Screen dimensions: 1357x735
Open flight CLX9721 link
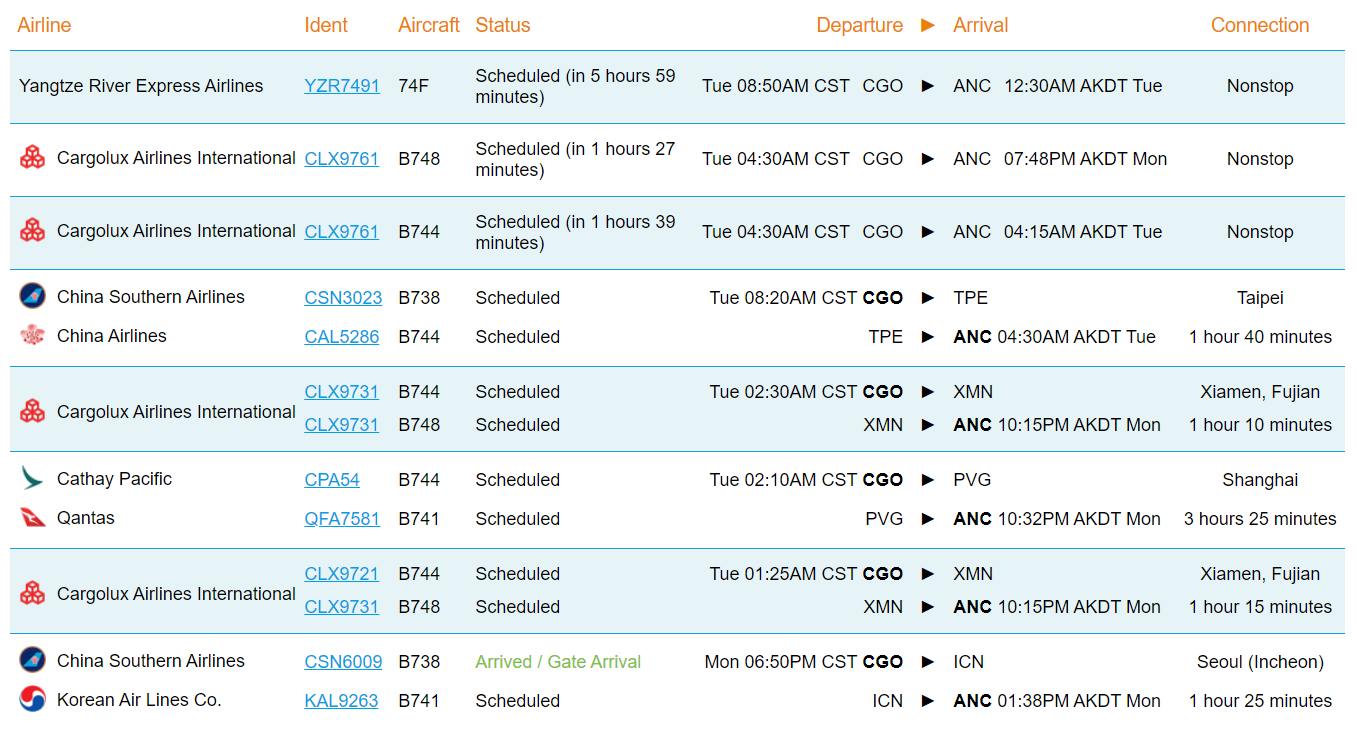click(x=341, y=574)
